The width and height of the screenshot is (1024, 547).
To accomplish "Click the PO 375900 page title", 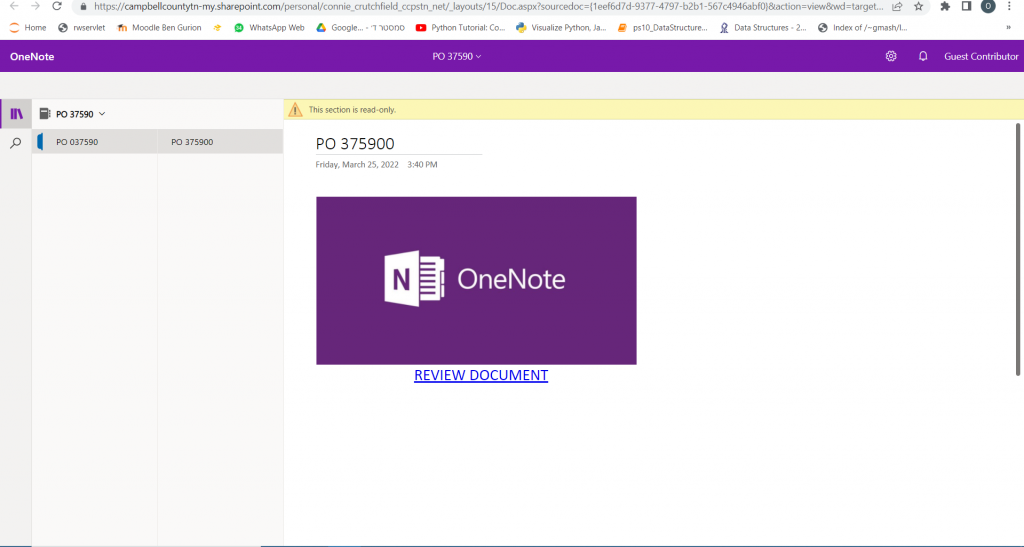I will (355, 144).
